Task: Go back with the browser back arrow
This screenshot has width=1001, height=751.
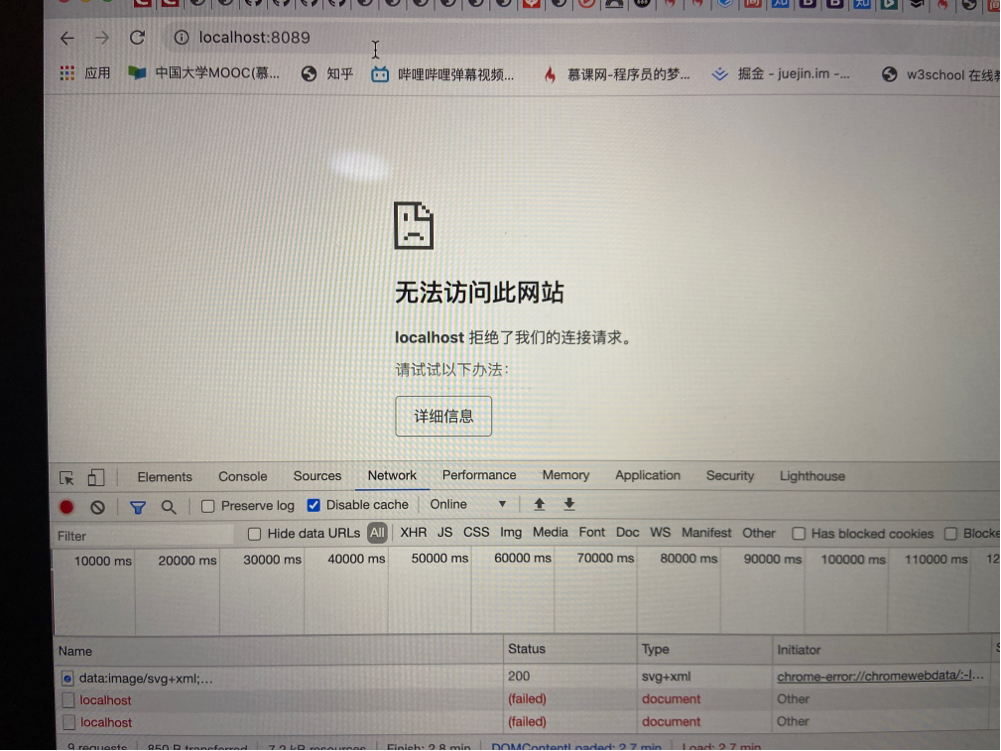Action: click(x=67, y=38)
